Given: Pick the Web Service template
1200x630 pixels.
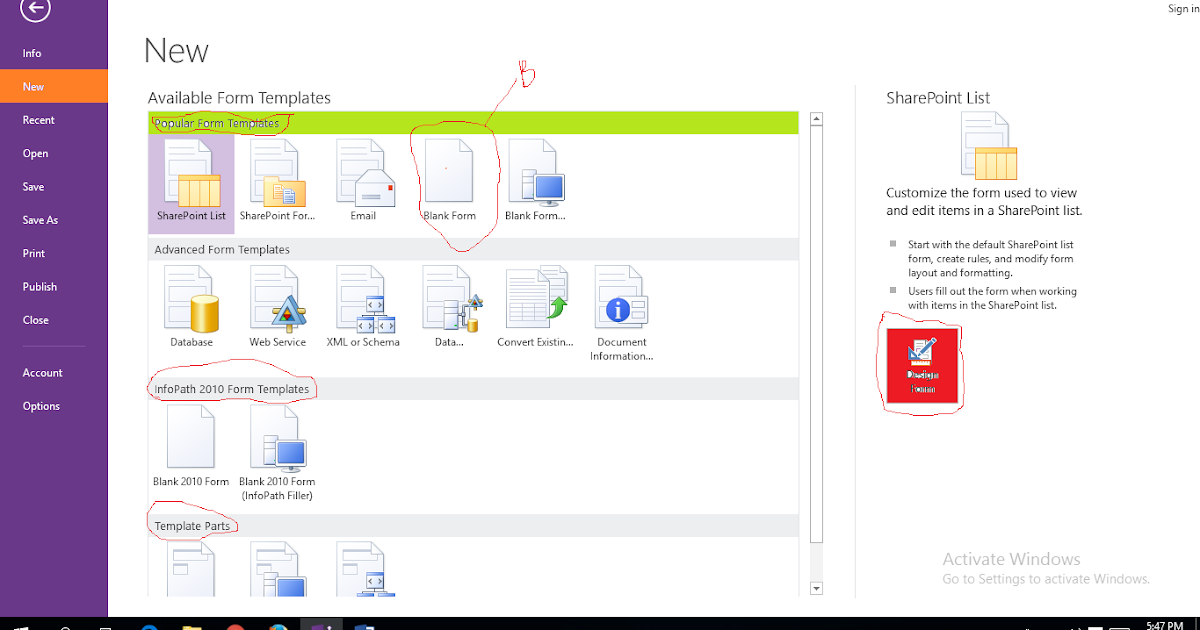Looking at the screenshot, I should pyautogui.click(x=278, y=300).
